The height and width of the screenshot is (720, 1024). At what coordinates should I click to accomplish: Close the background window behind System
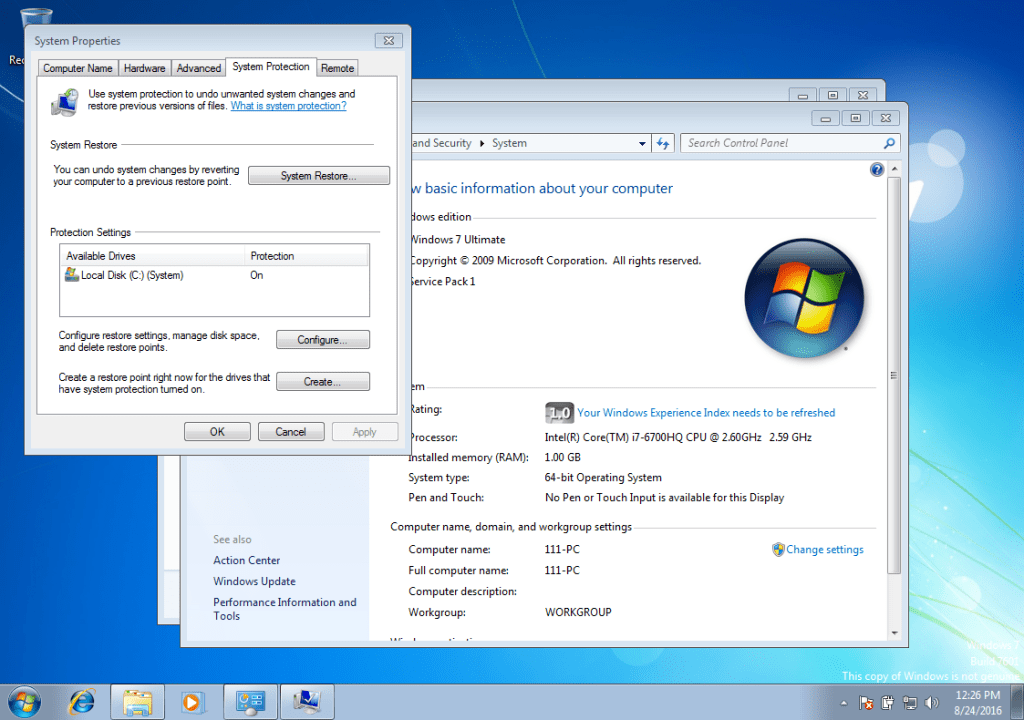click(x=863, y=95)
